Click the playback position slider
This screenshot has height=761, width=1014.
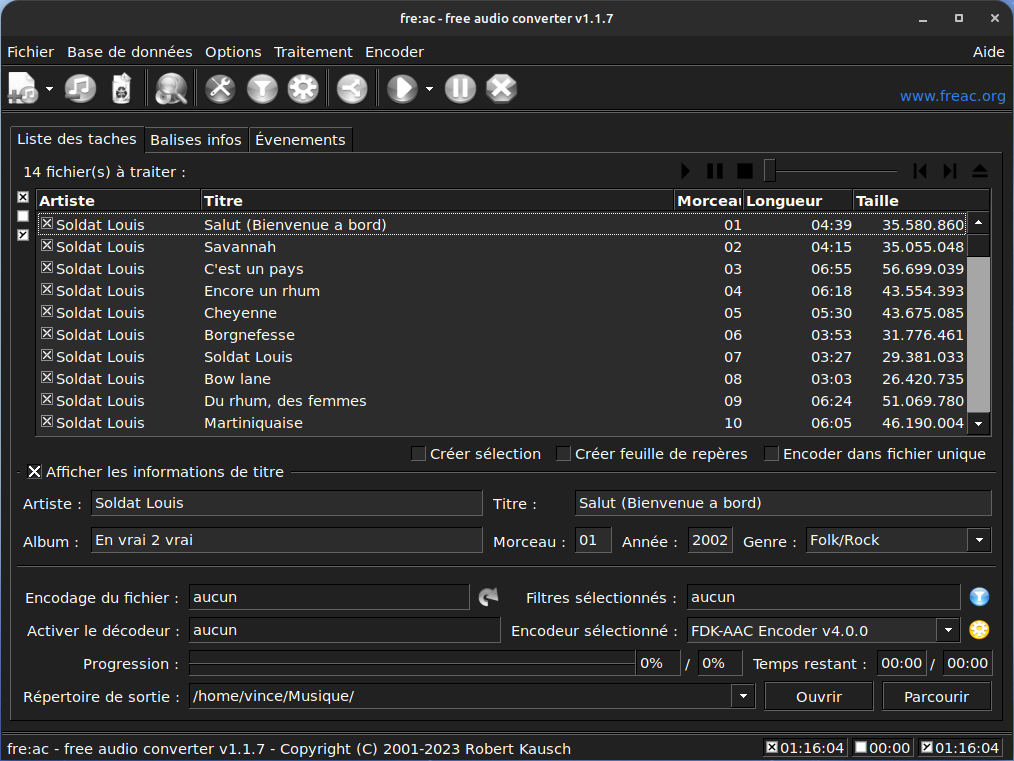point(770,172)
